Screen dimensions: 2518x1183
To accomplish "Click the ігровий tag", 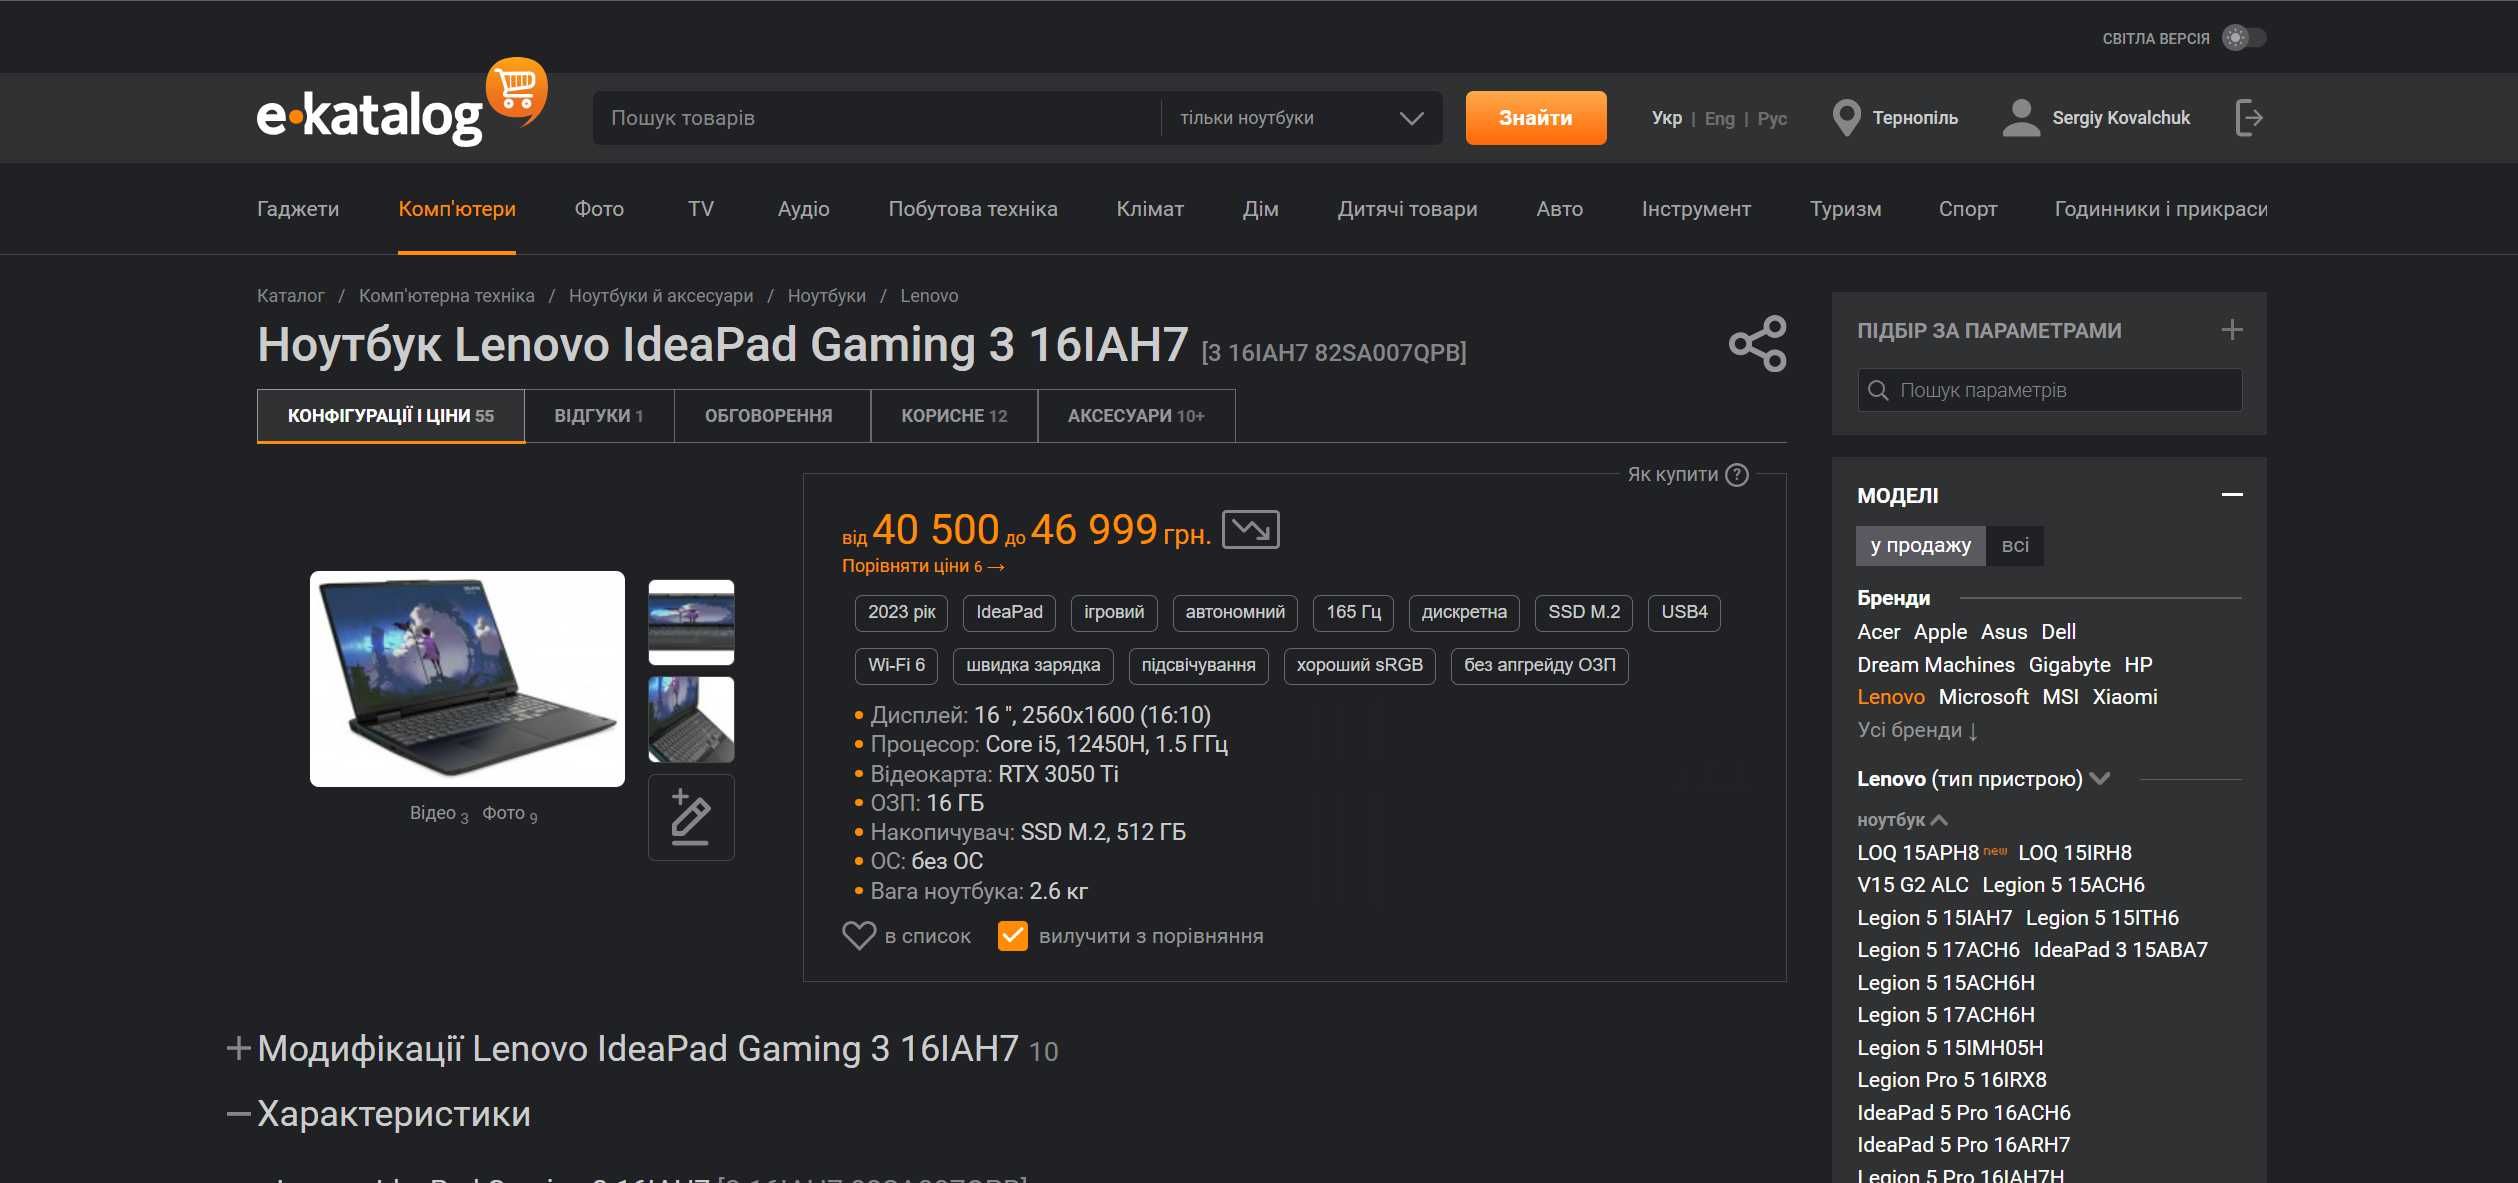I will point(1114,612).
